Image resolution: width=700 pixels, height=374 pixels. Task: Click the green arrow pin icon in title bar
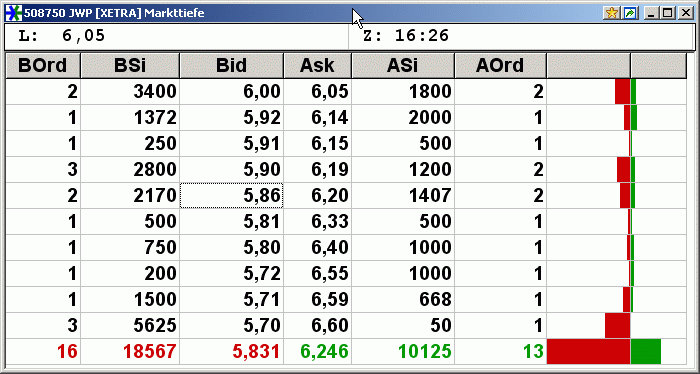point(630,13)
